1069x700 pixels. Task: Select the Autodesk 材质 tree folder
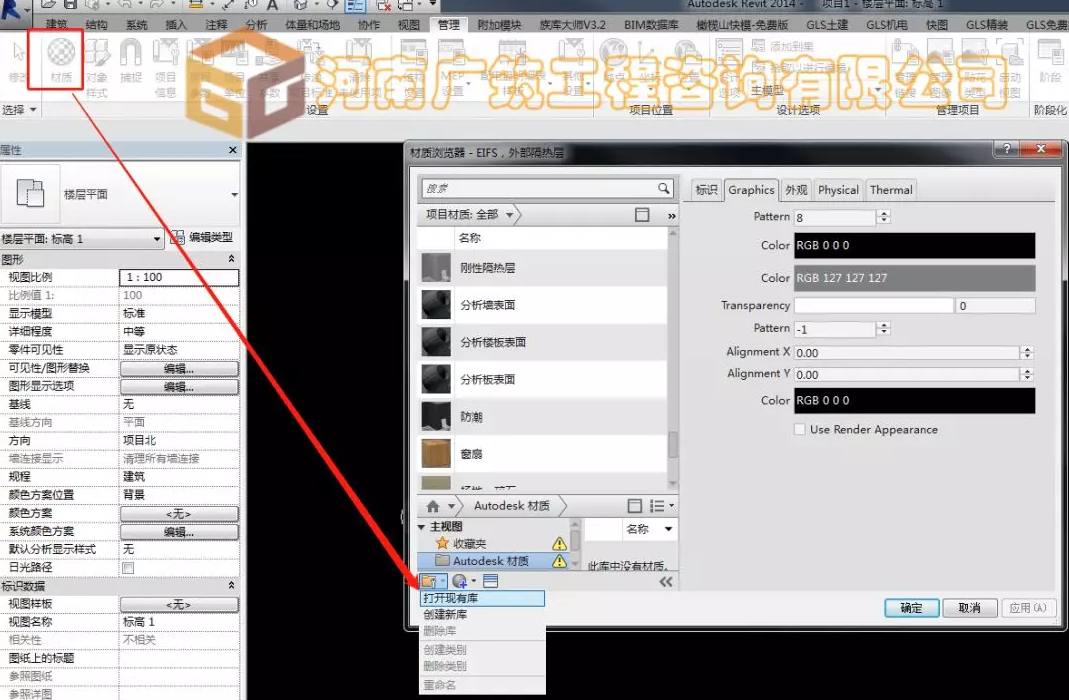pos(490,561)
